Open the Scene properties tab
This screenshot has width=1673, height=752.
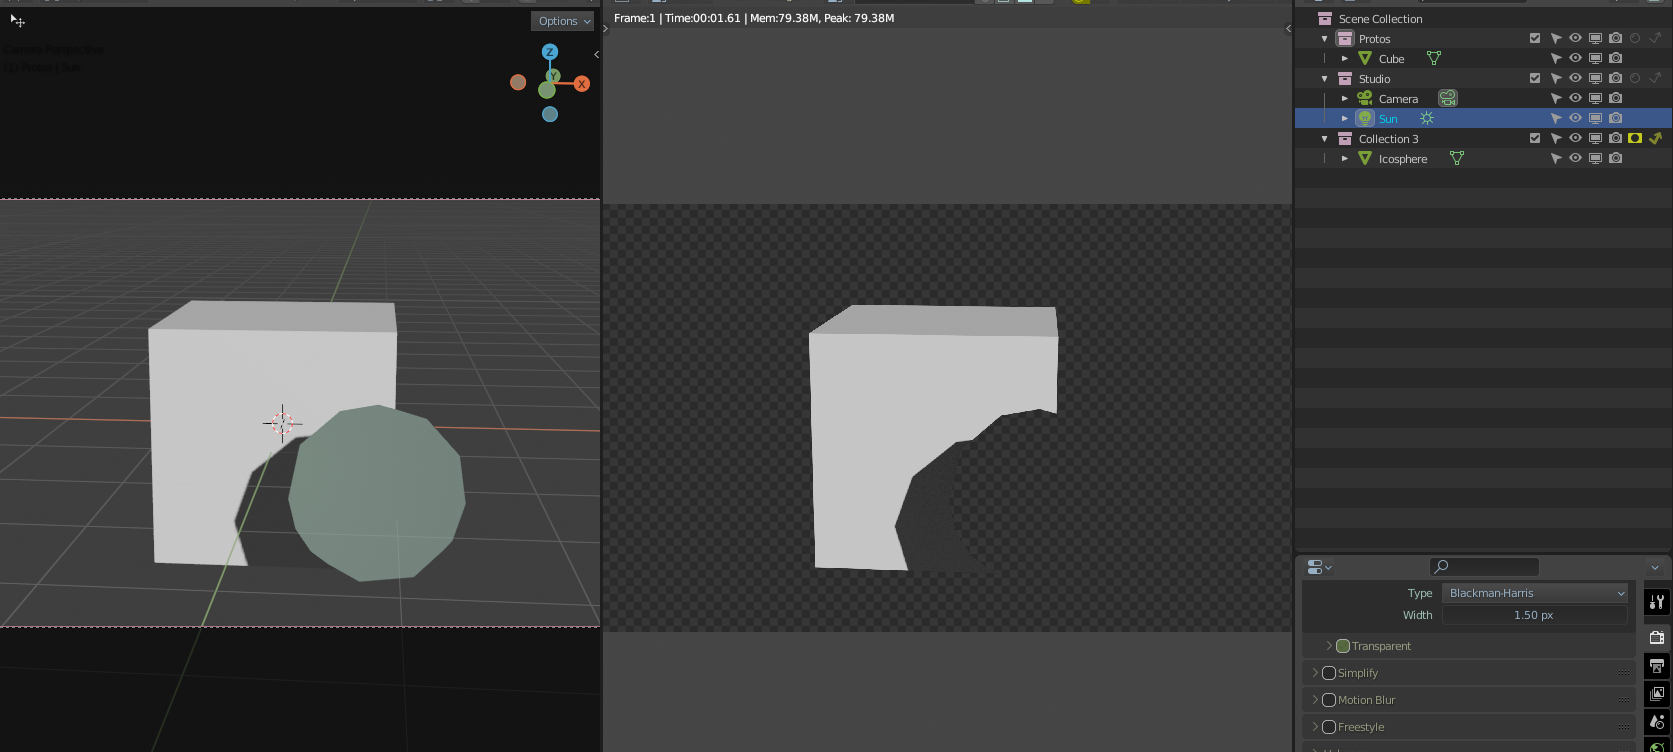coord(1656,721)
